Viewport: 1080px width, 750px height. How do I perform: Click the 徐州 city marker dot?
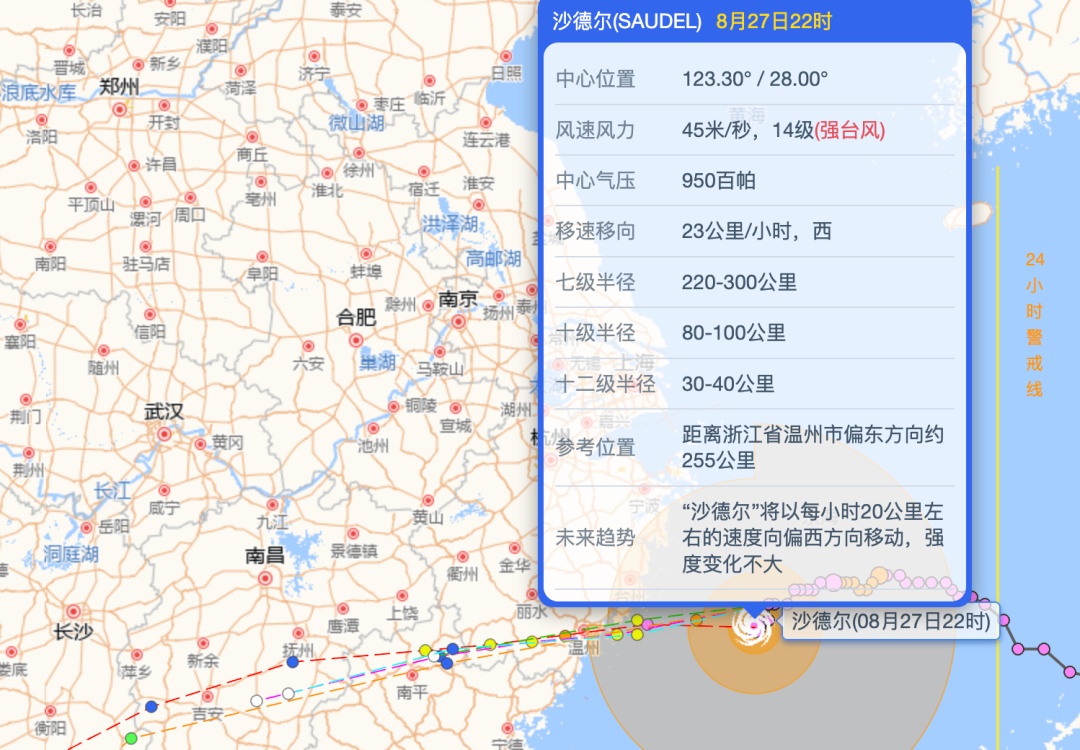click(x=359, y=153)
